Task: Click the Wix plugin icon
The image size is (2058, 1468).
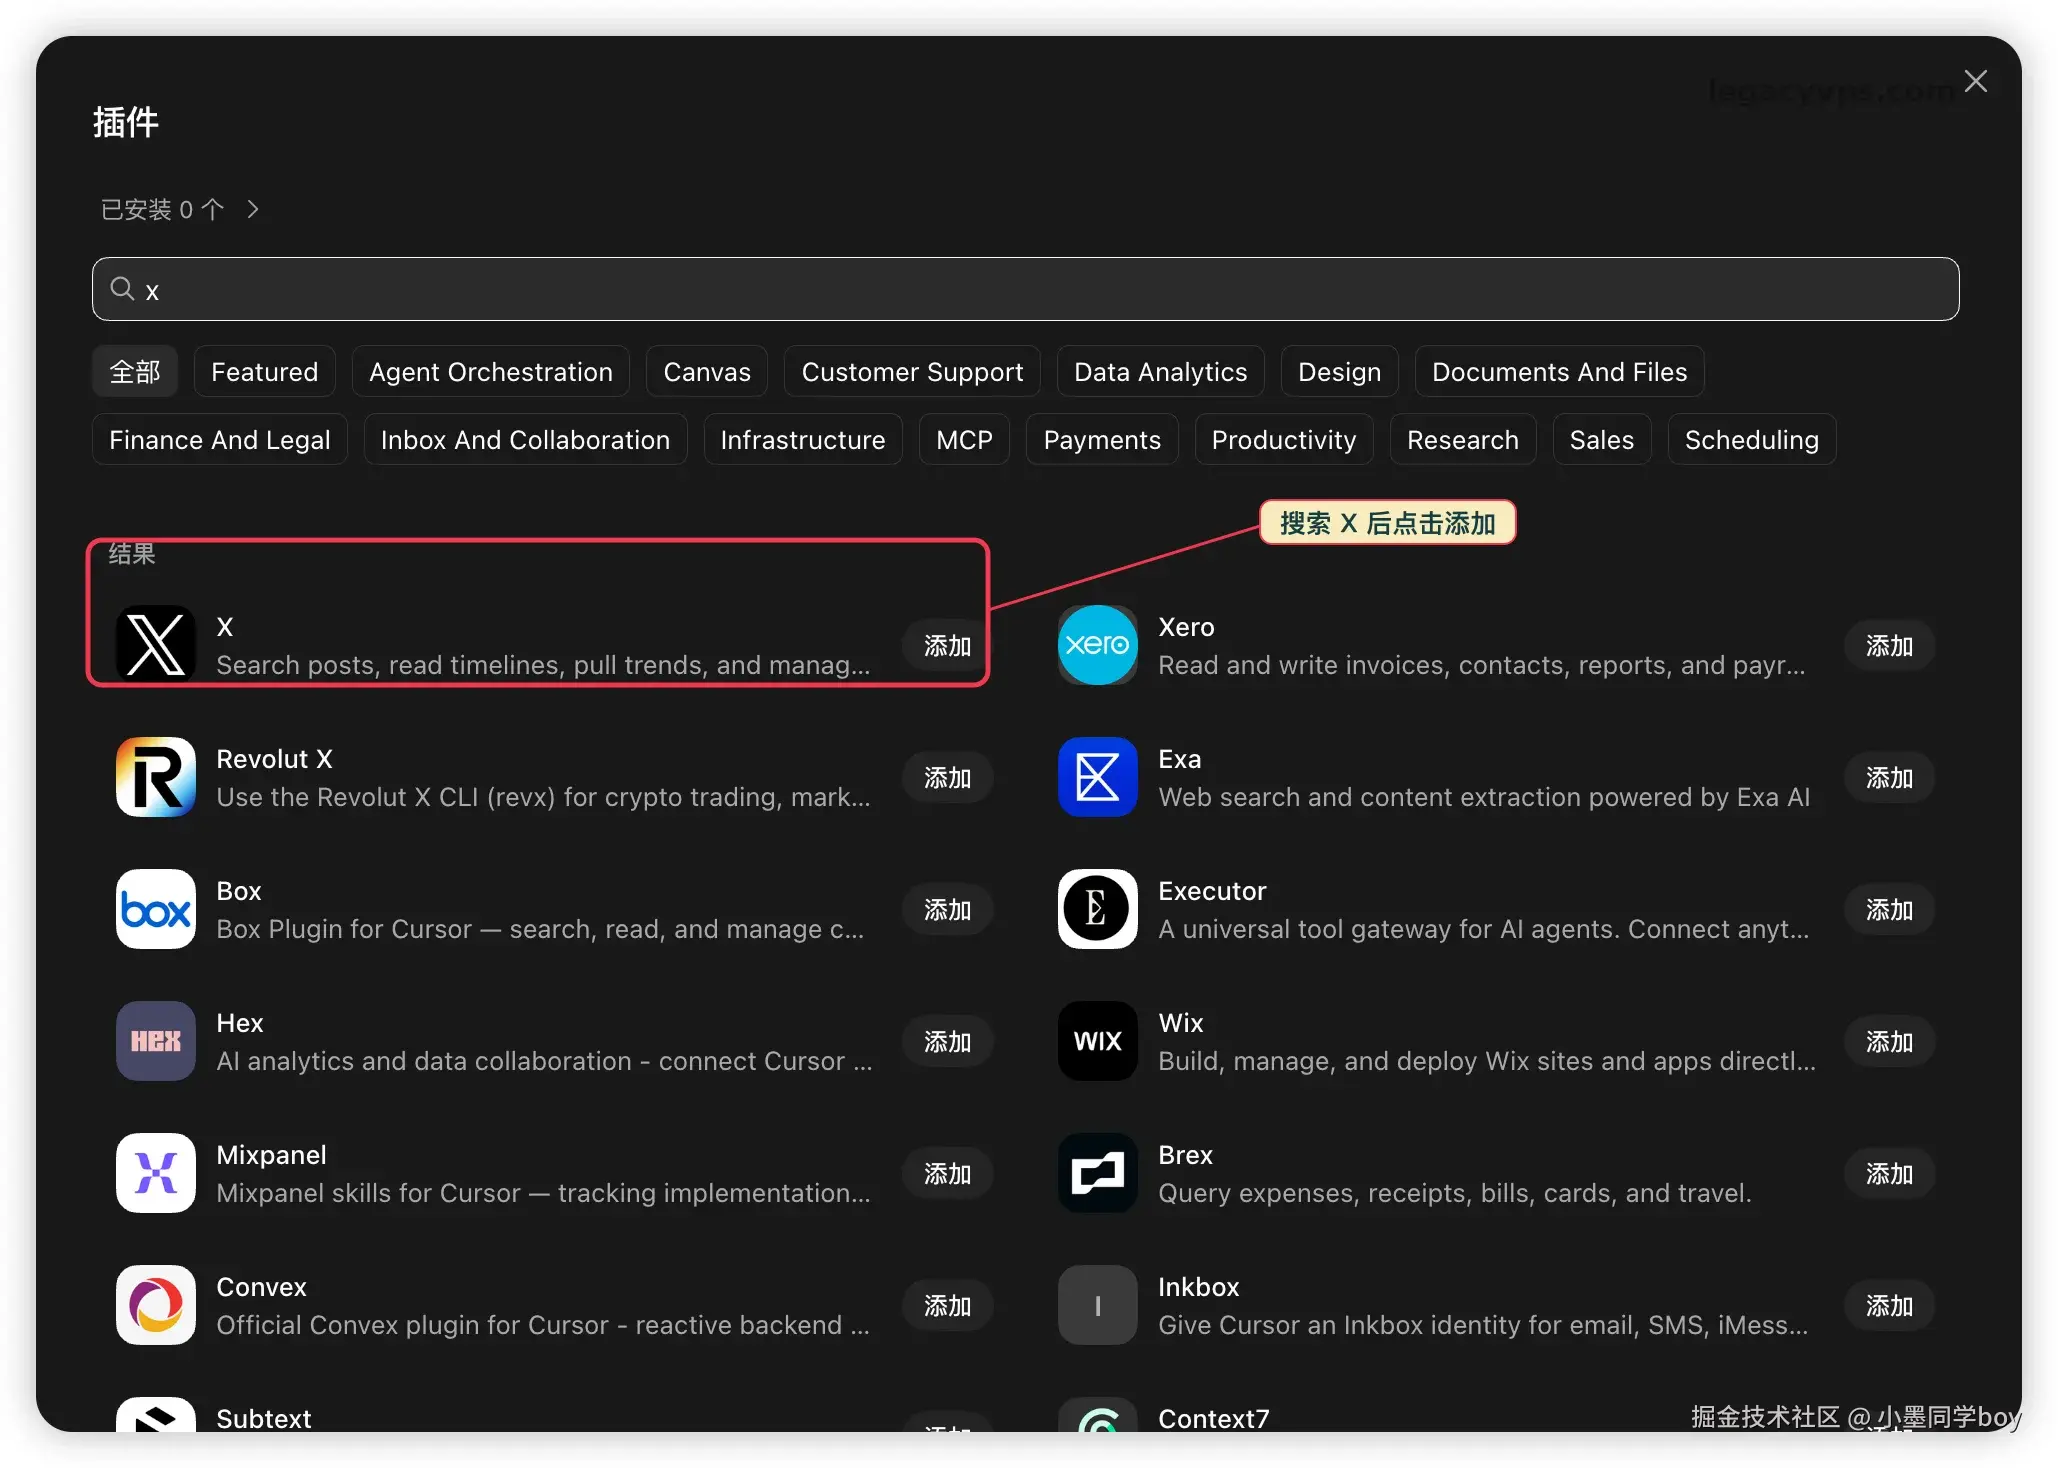Action: tap(1097, 1041)
